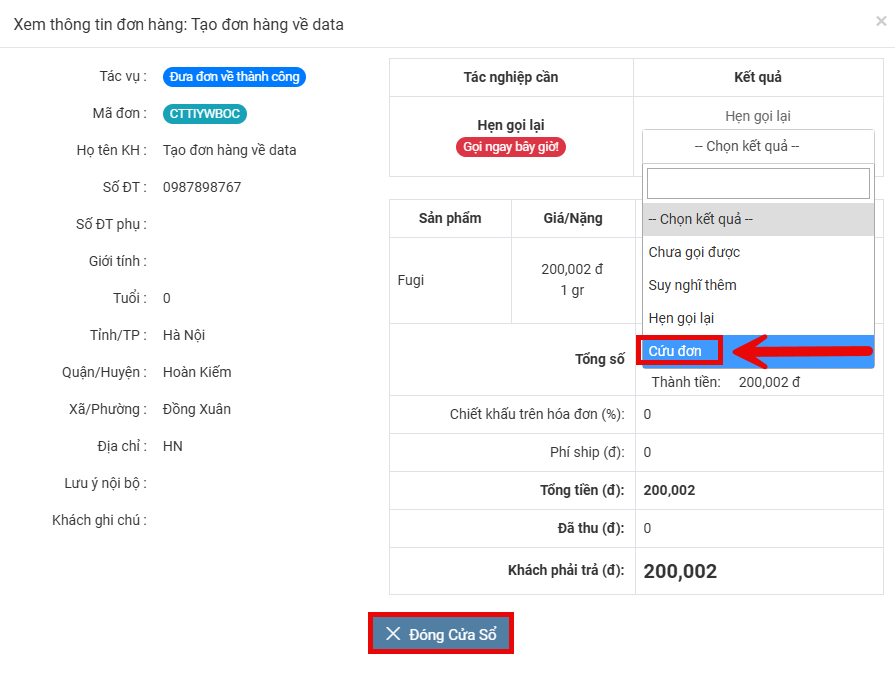The height and width of the screenshot is (684, 895).
Task: Click the Đưa đơn về thành công badge
Action: tap(234, 77)
